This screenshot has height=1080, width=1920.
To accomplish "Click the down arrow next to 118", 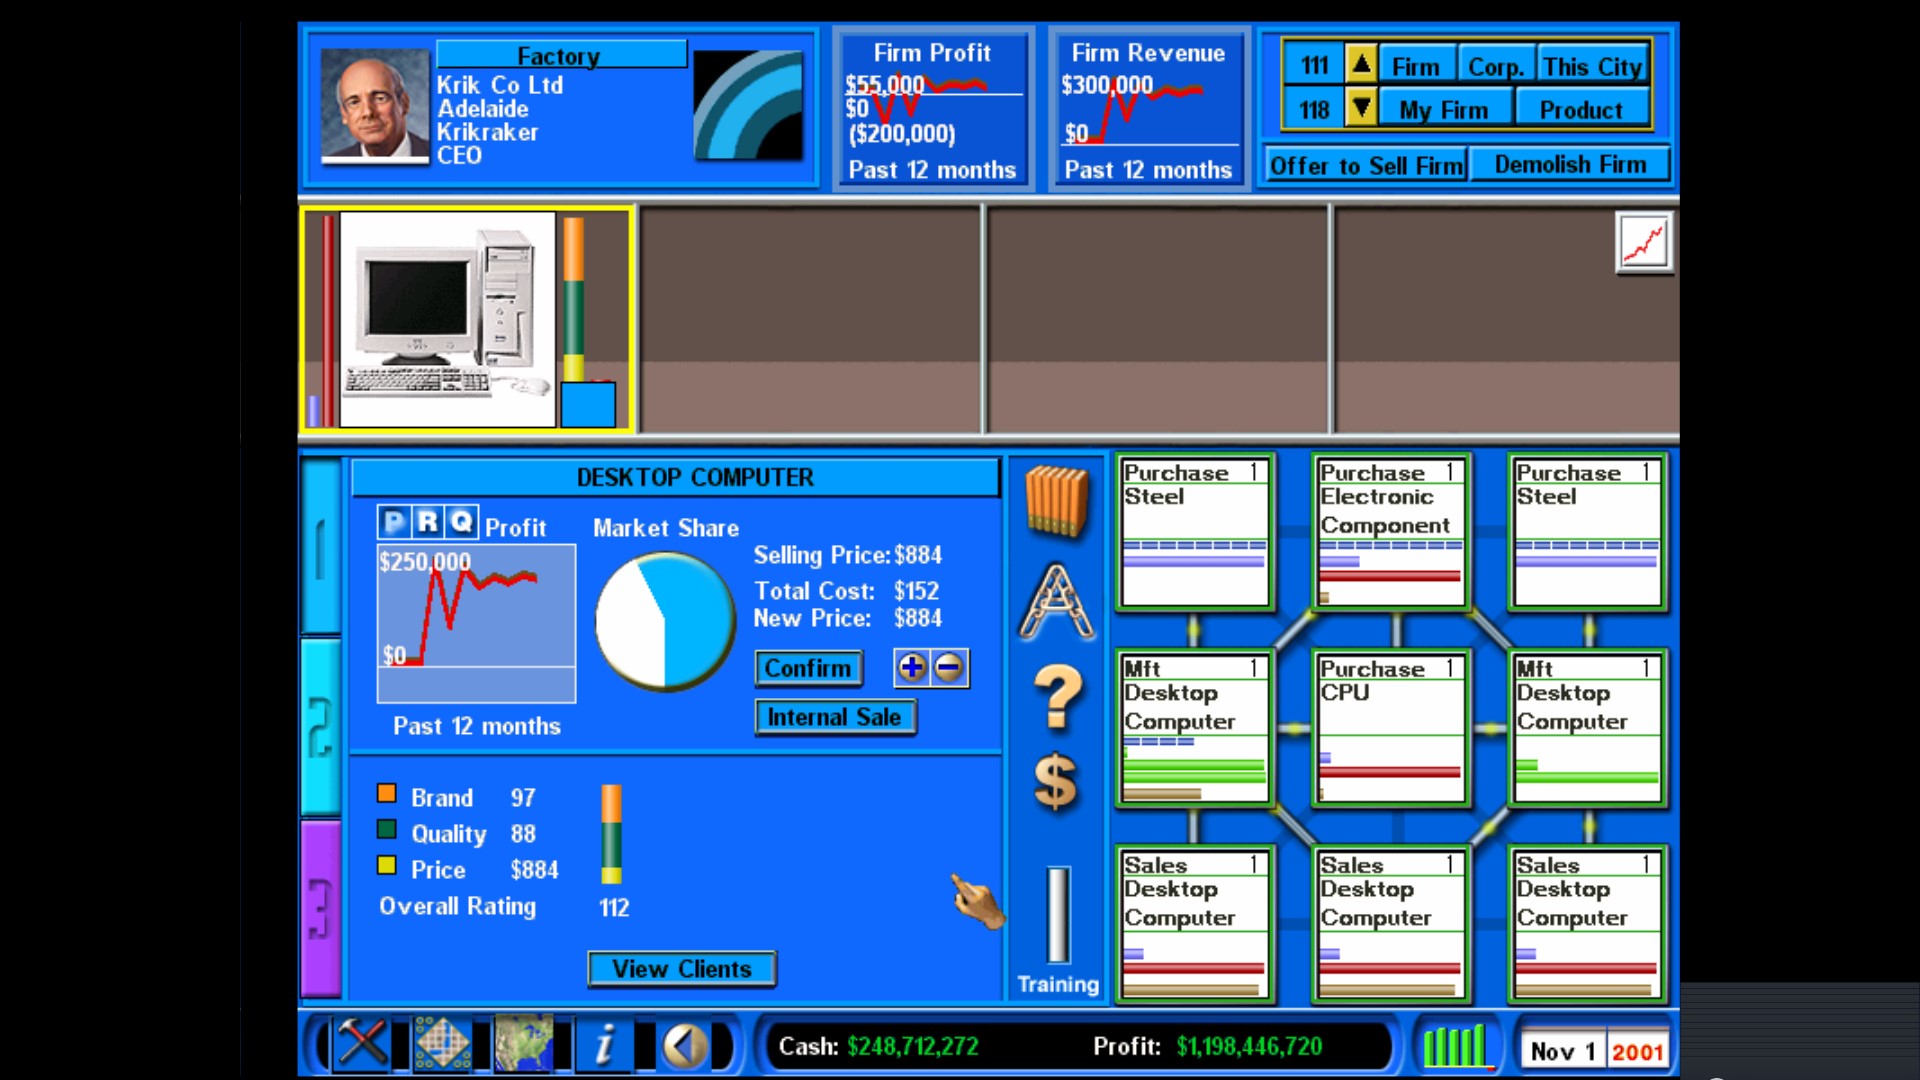I will tap(1361, 107).
